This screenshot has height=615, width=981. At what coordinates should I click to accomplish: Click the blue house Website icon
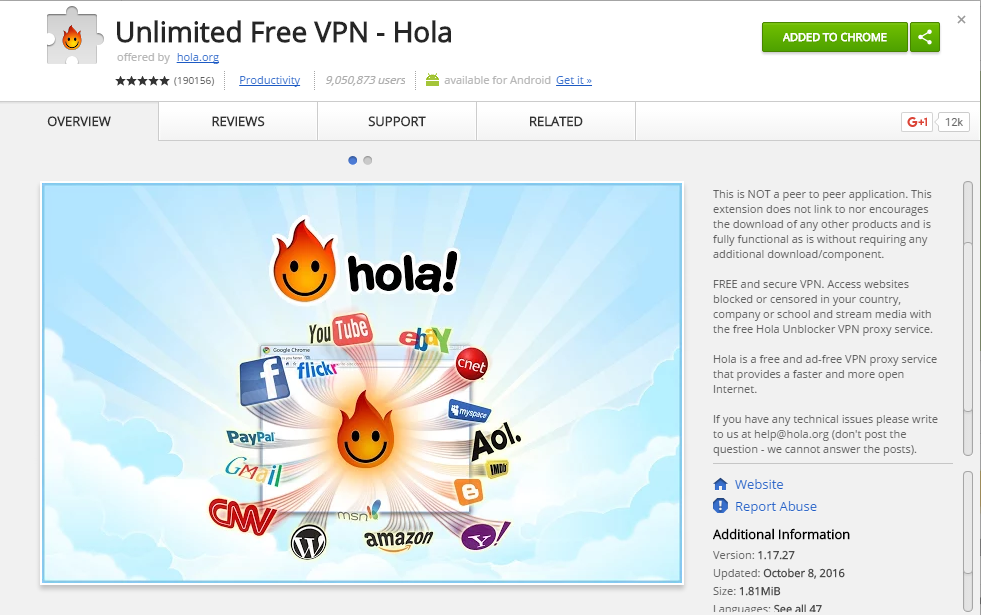720,484
